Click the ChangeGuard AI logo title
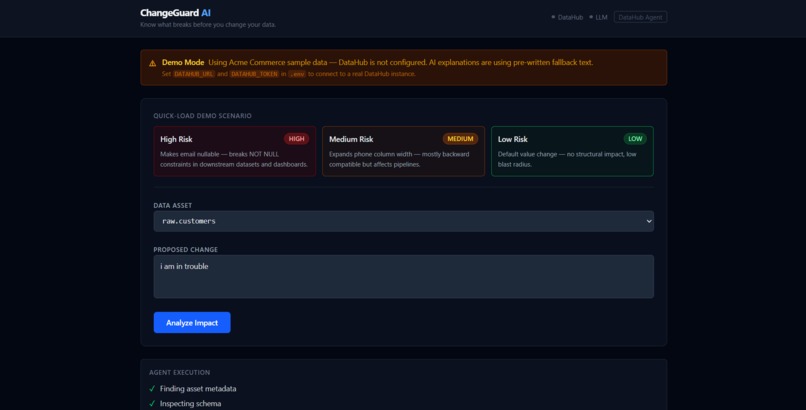The image size is (806, 410). [x=175, y=13]
